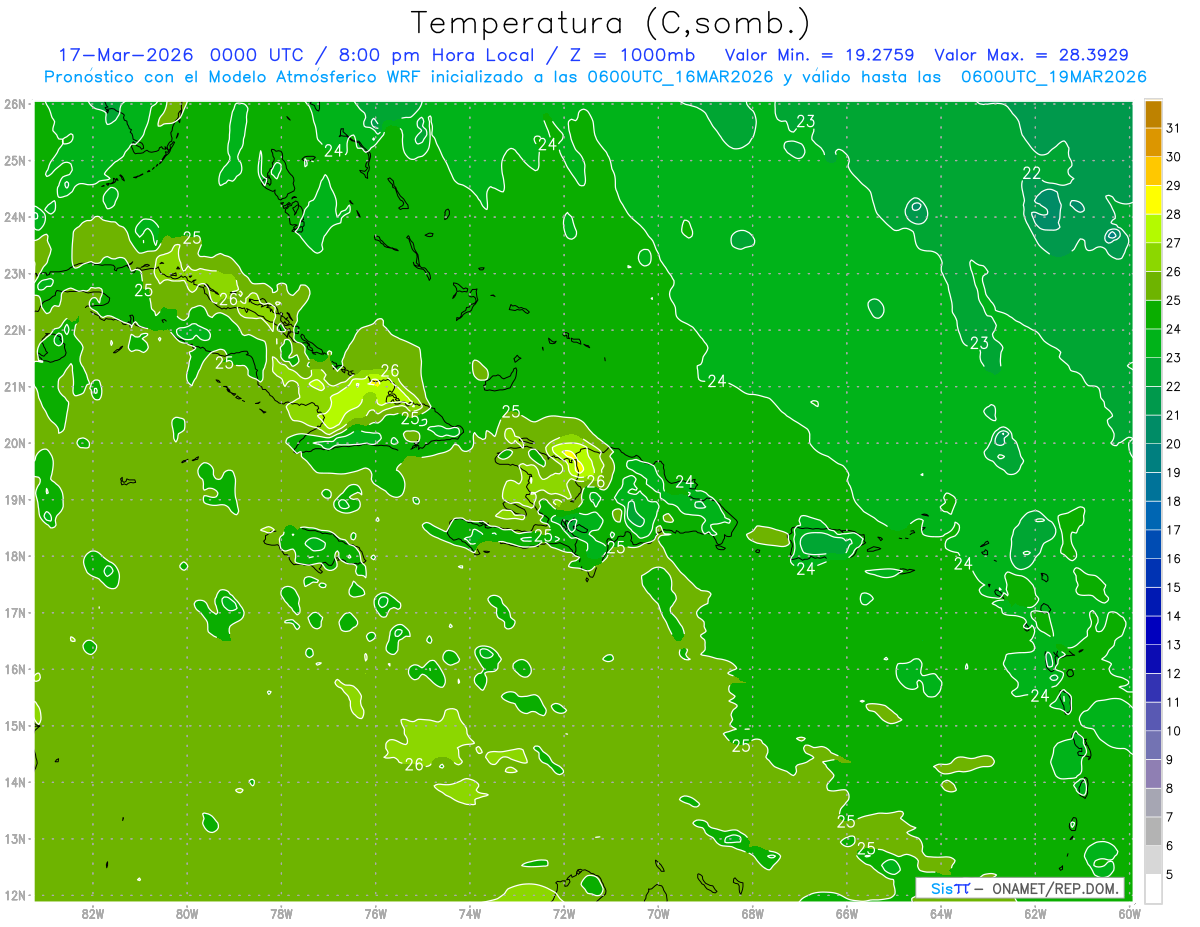Screen dimensions: 1200x927
Task: Click the "60W" longitude axis label
Action: pyautogui.click(x=1130, y=913)
